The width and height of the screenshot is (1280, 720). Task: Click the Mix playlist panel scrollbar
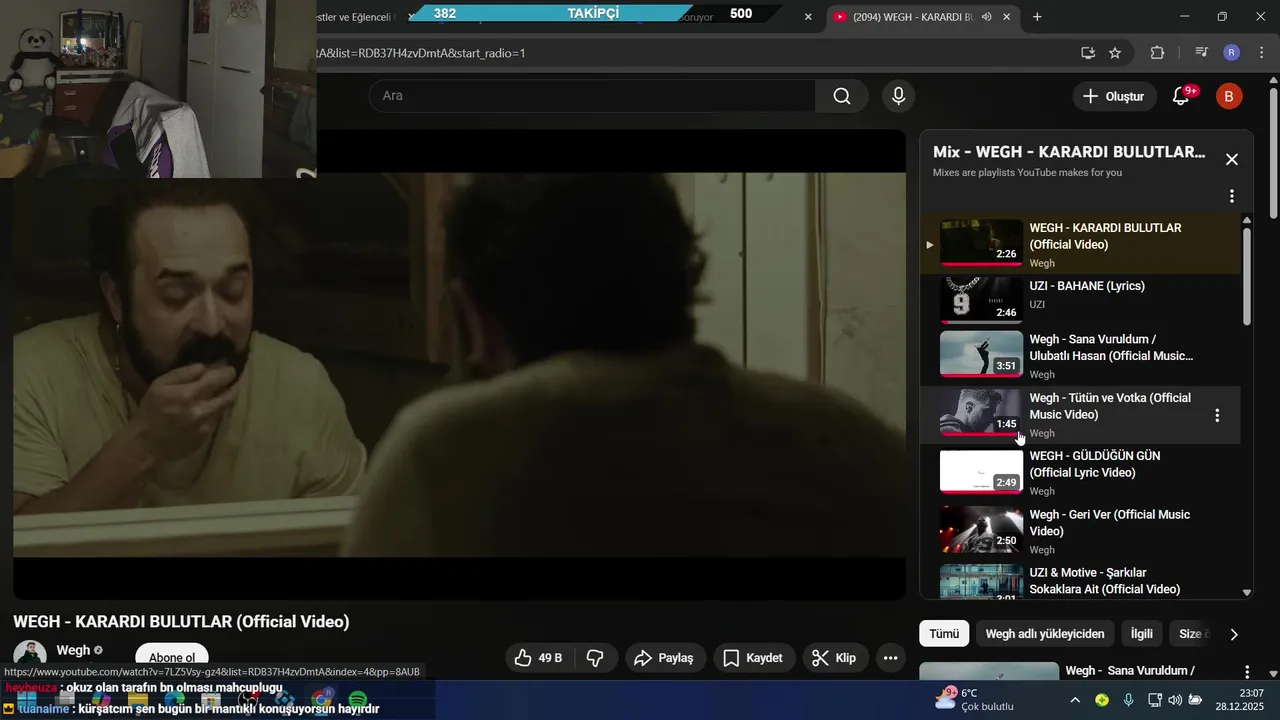point(1247,277)
